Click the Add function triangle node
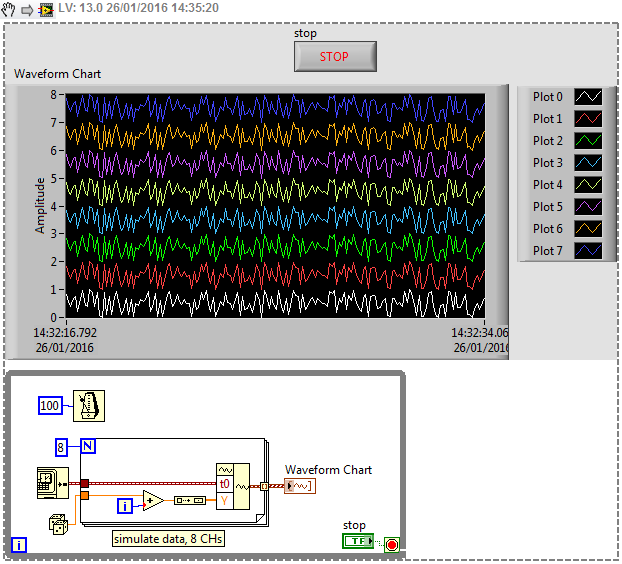 [153, 501]
